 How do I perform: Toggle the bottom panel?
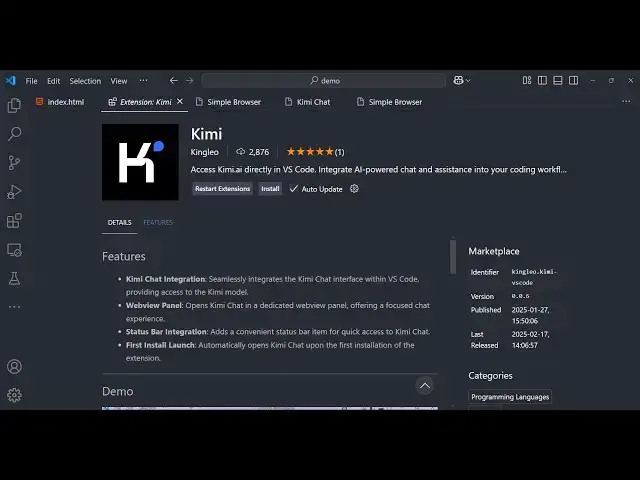click(x=558, y=80)
